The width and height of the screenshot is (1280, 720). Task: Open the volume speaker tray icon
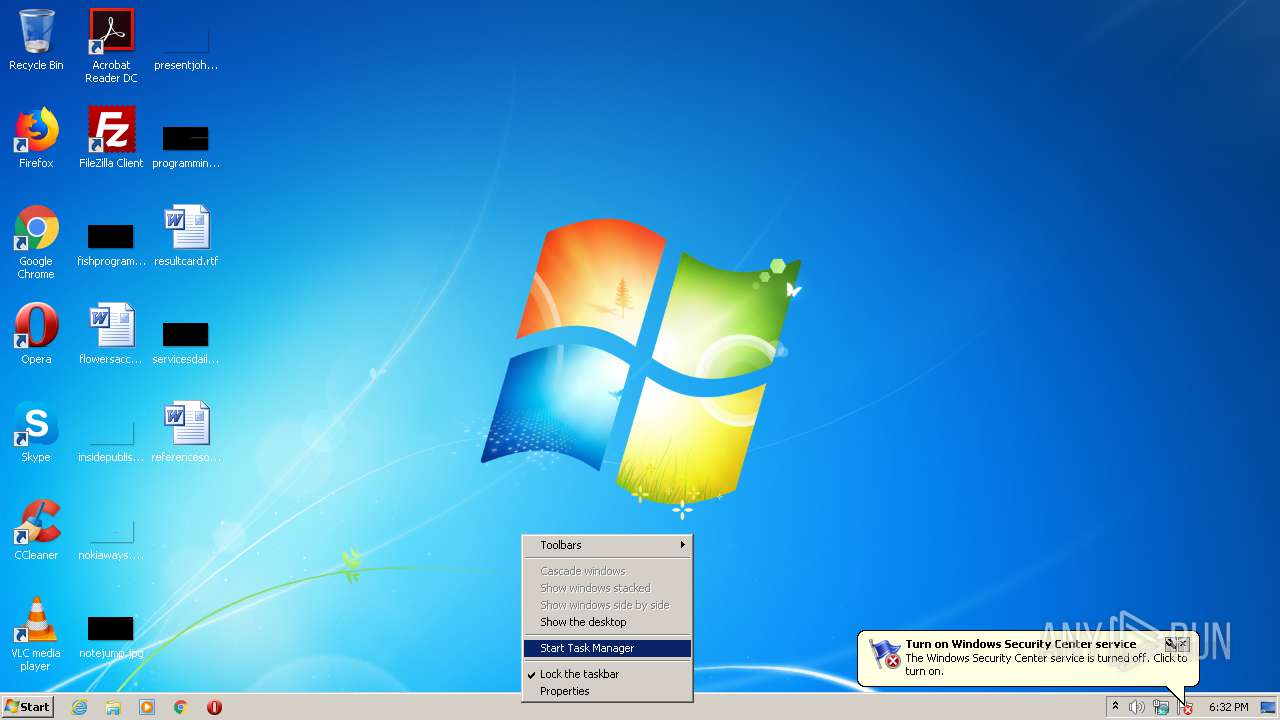tap(1137, 707)
